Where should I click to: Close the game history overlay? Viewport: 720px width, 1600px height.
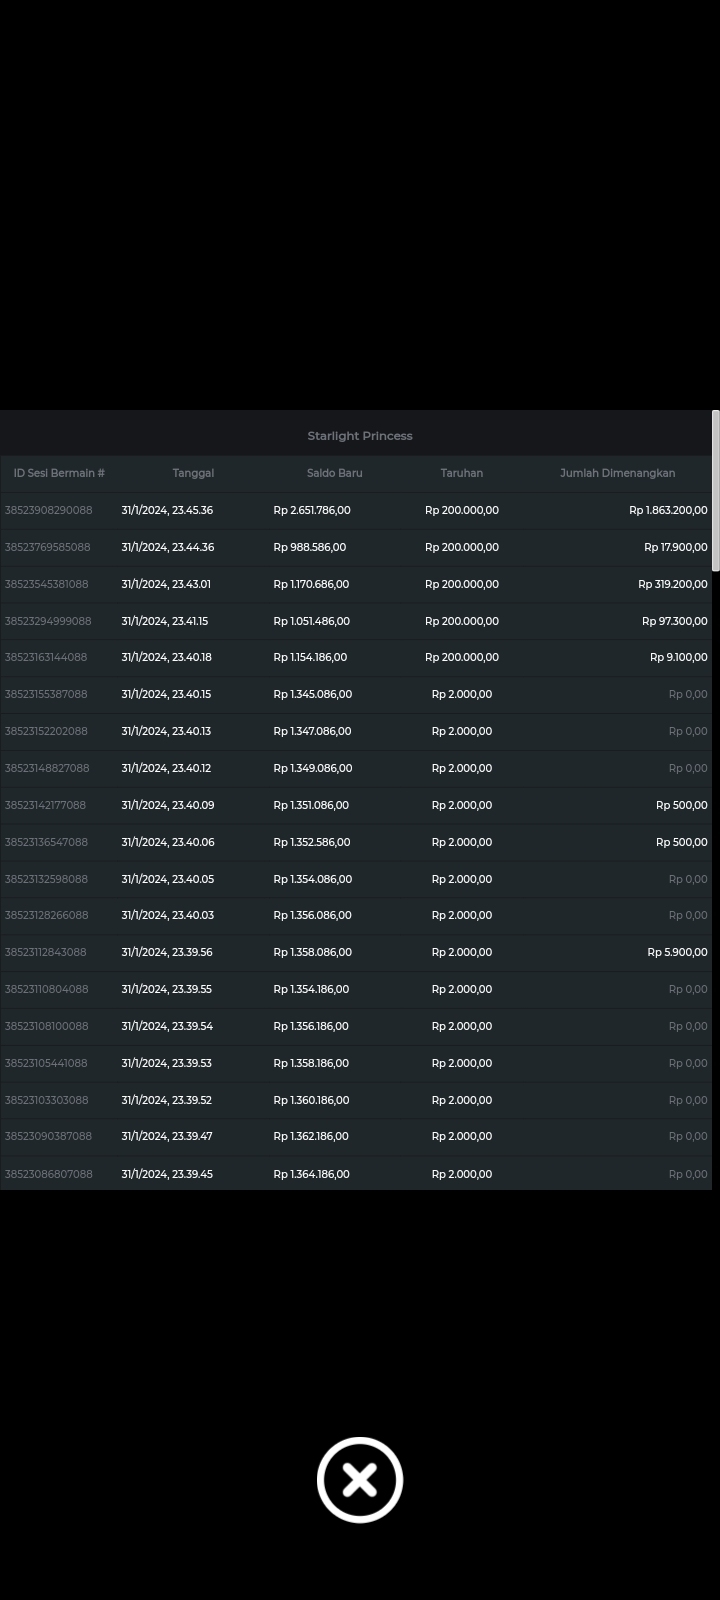point(360,1480)
